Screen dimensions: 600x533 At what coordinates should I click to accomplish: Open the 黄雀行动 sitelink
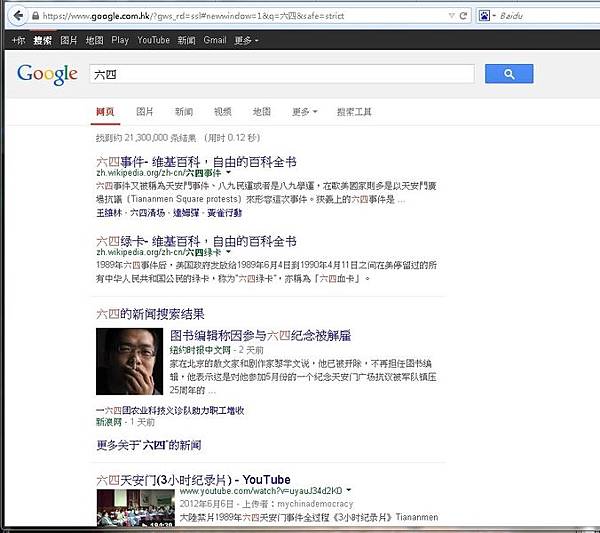(x=224, y=213)
